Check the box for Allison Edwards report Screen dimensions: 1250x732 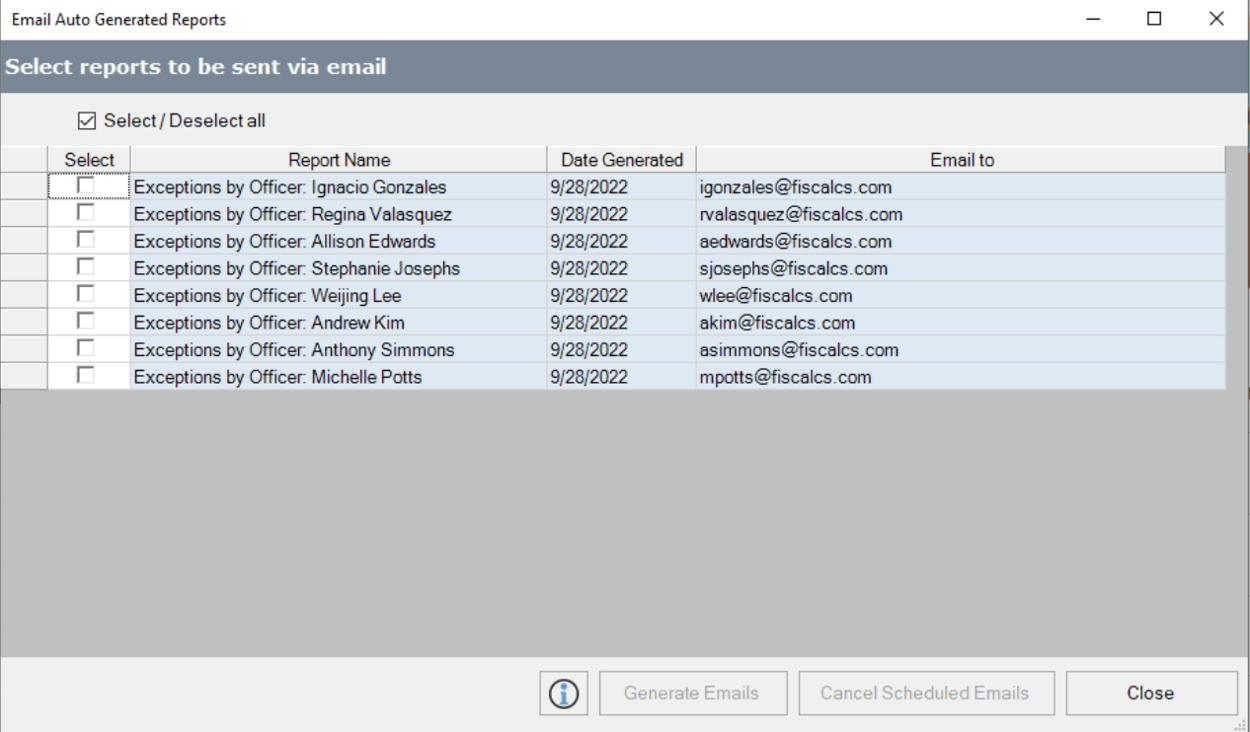click(x=86, y=240)
